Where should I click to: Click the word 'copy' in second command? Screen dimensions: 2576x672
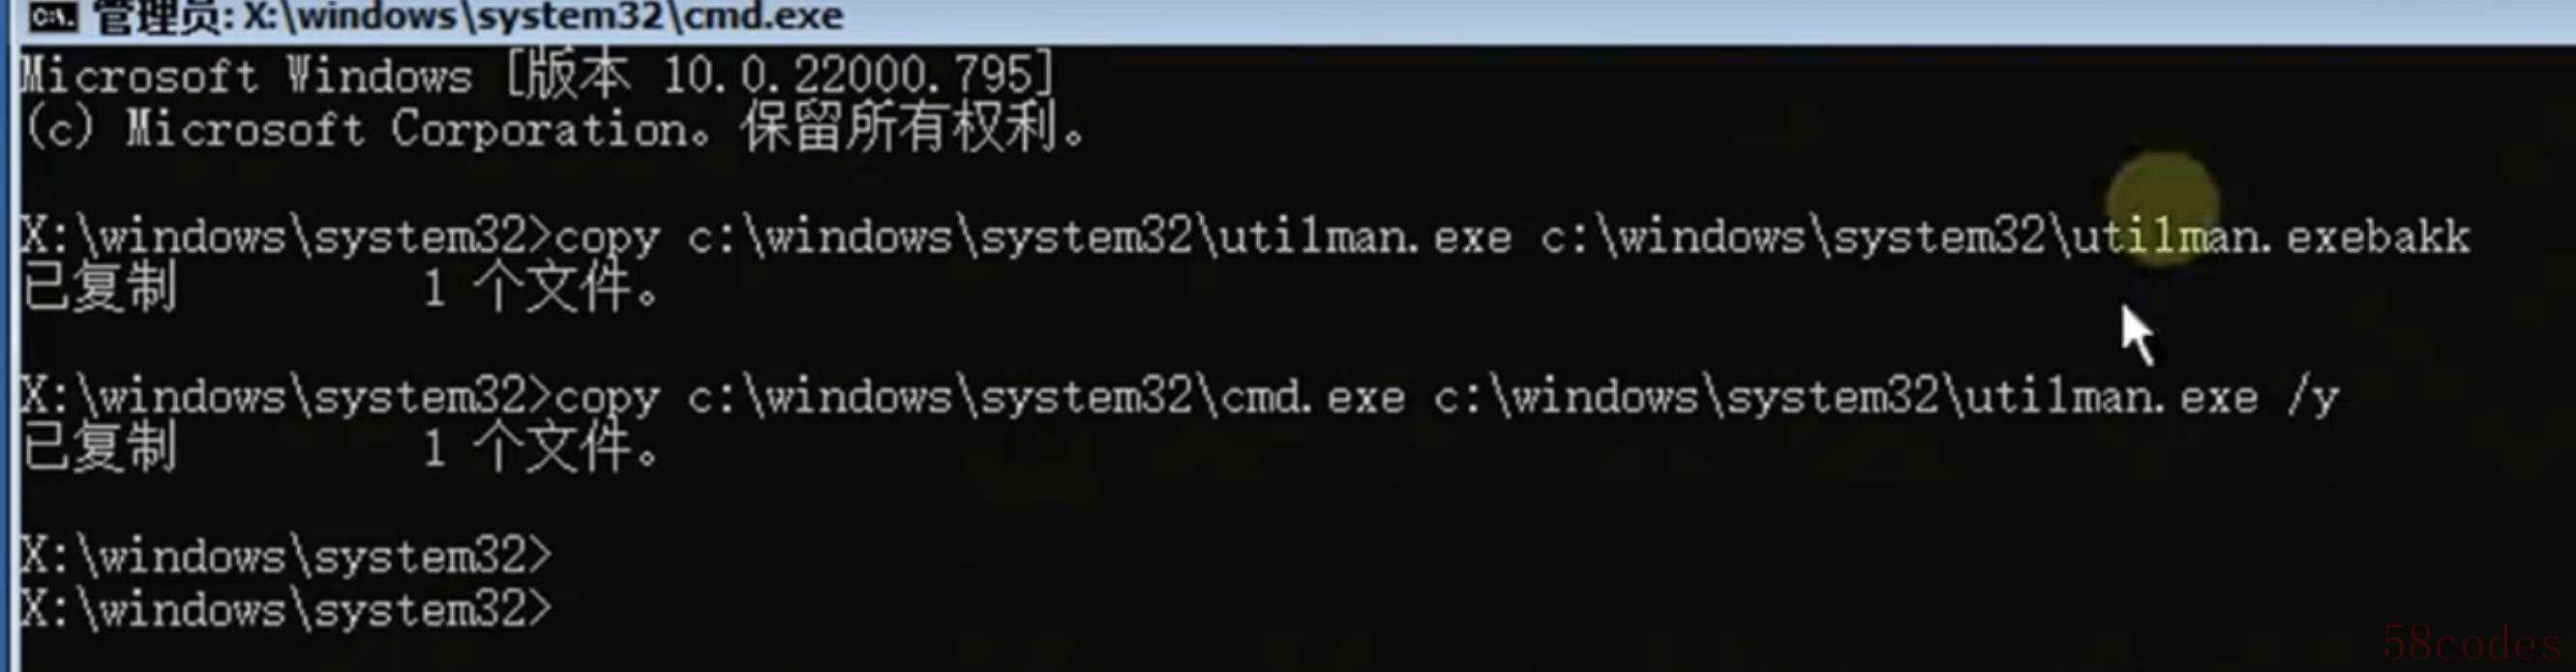point(607,399)
